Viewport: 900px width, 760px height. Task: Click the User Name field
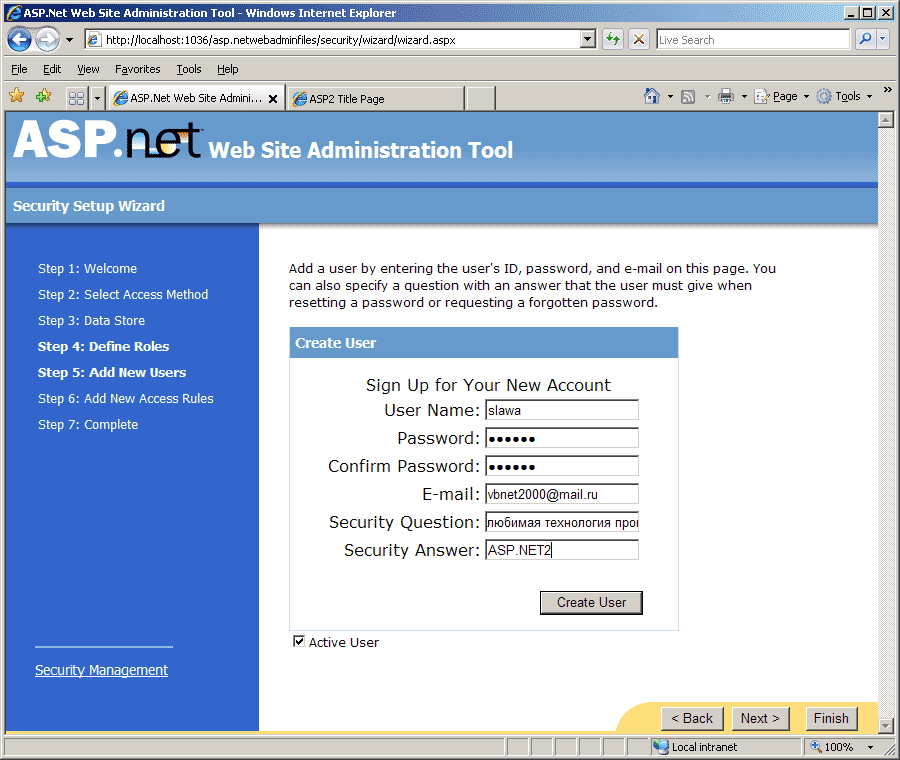[x=562, y=410]
